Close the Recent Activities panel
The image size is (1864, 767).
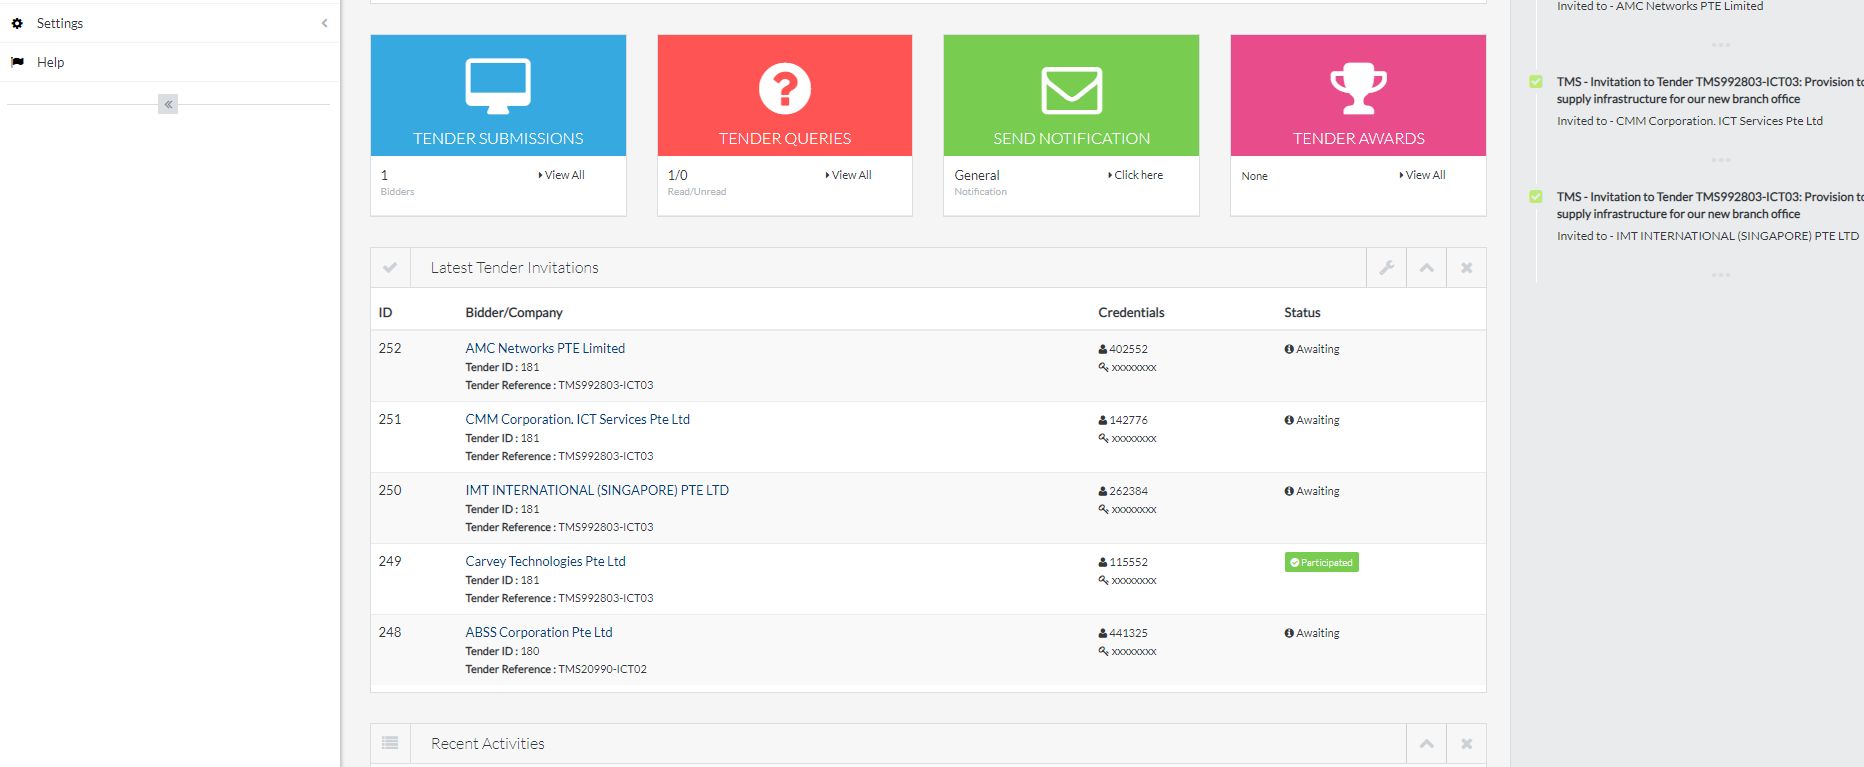[x=1466, y=744]
